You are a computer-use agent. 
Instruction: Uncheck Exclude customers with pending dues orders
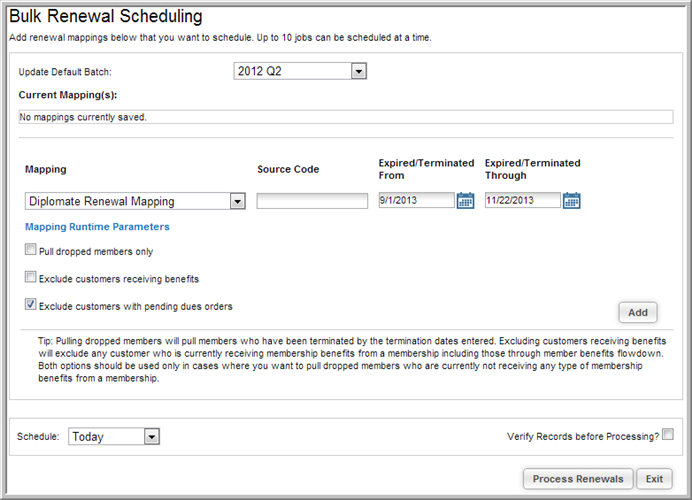coord(30,305)
